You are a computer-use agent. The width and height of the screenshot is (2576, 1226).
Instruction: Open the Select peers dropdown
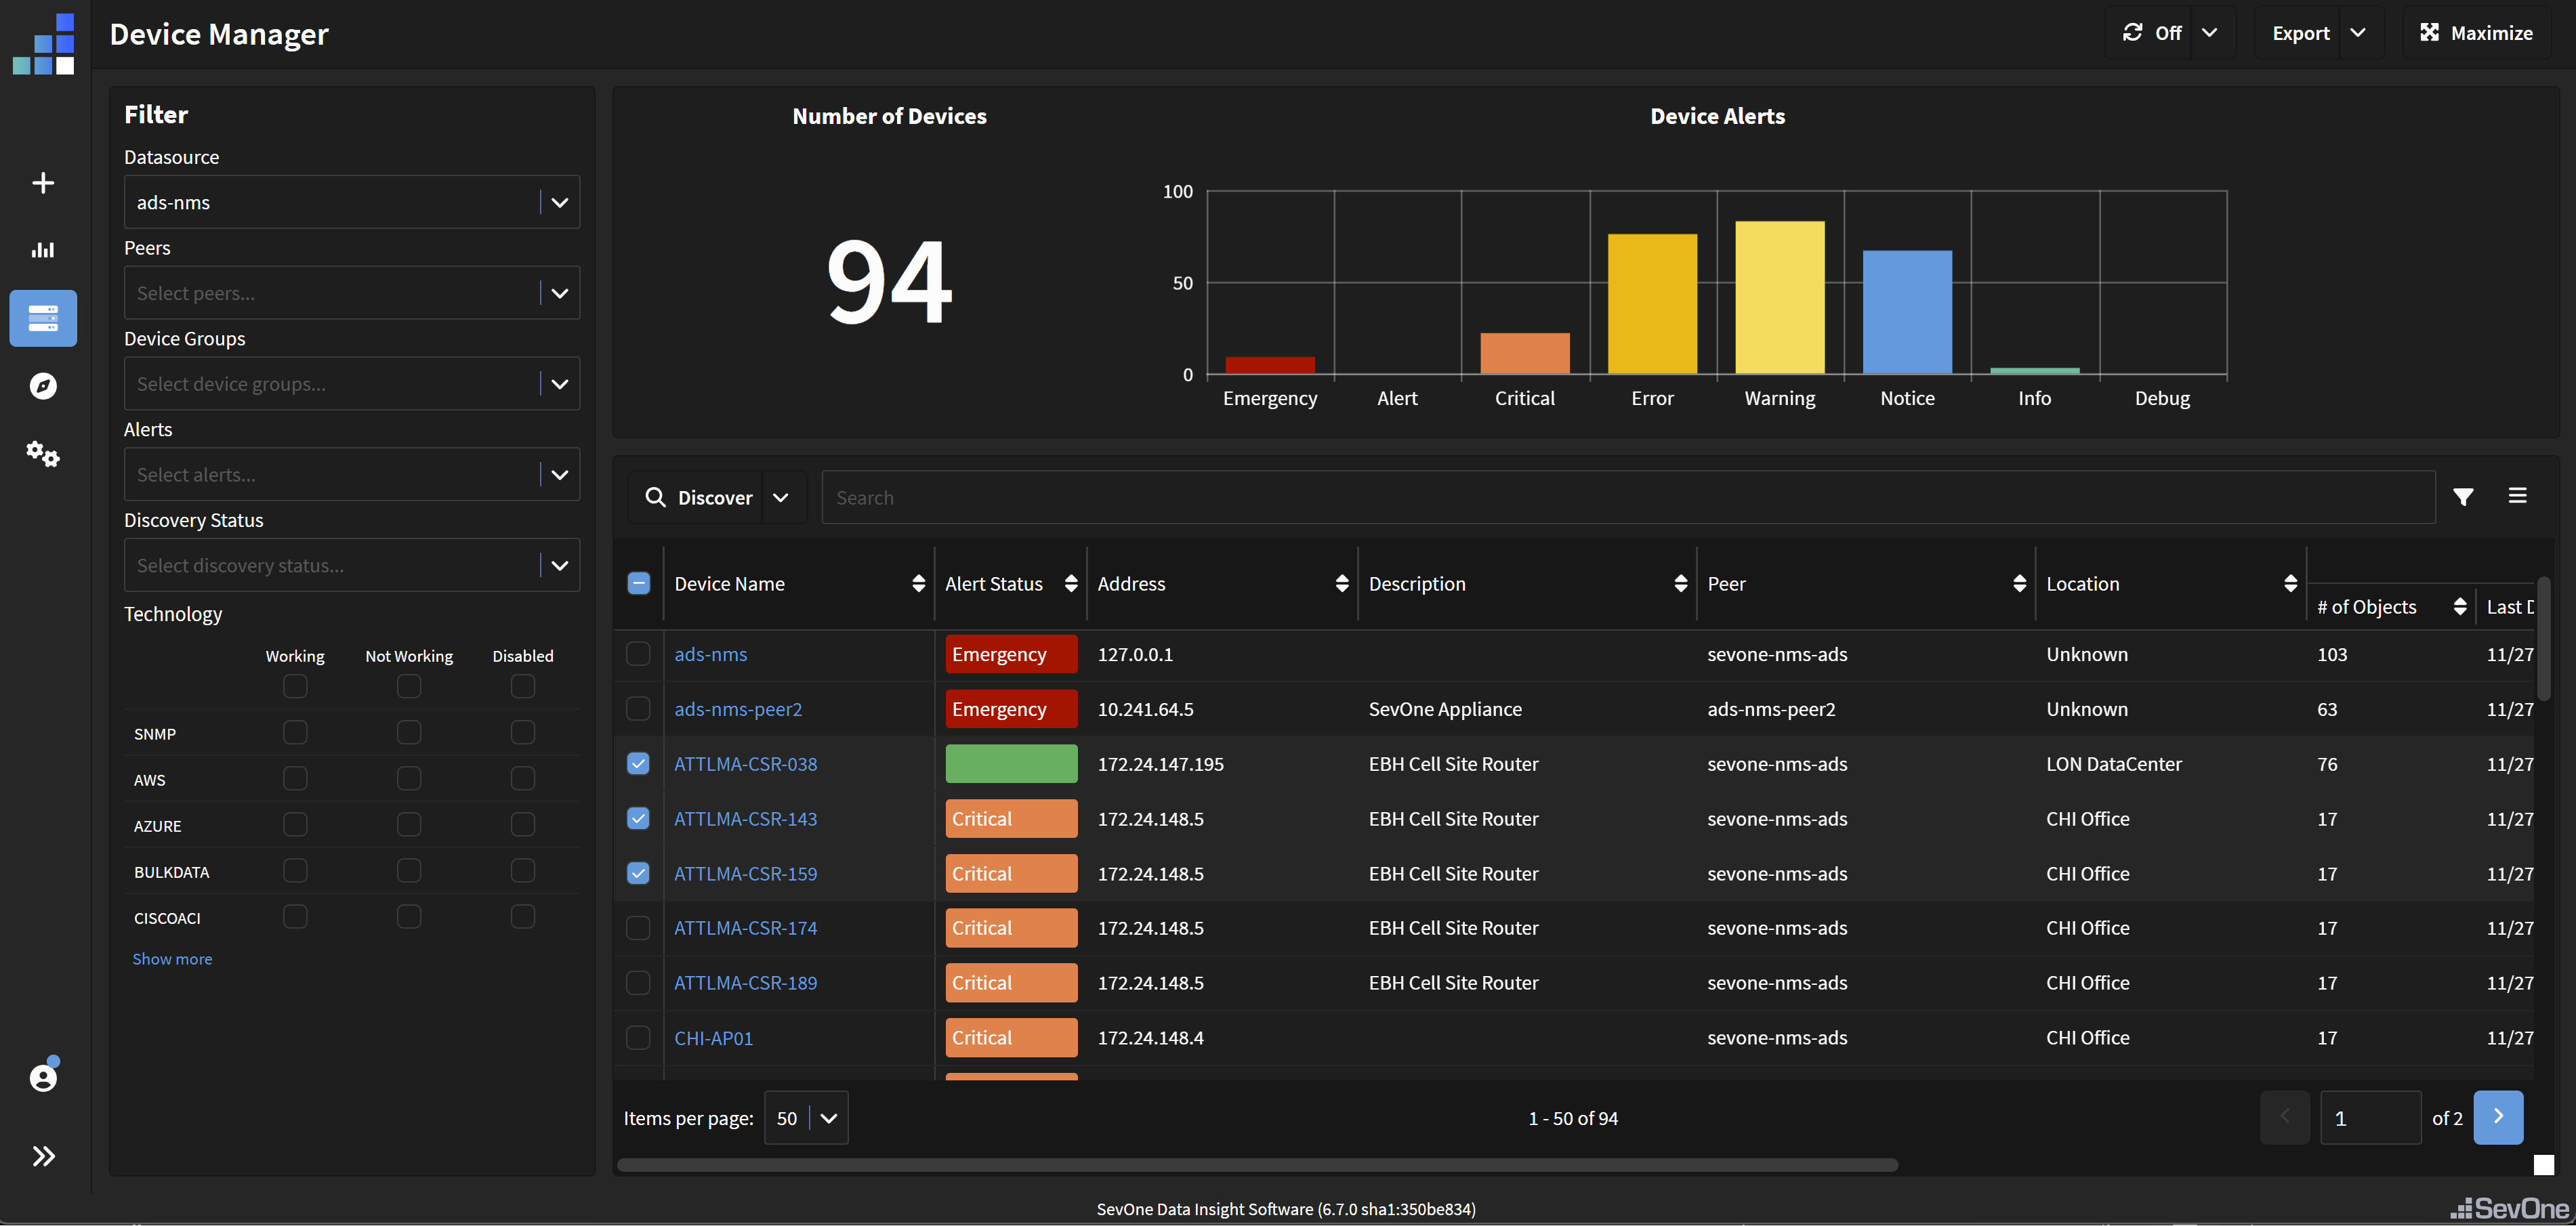[x=352, y=293]
